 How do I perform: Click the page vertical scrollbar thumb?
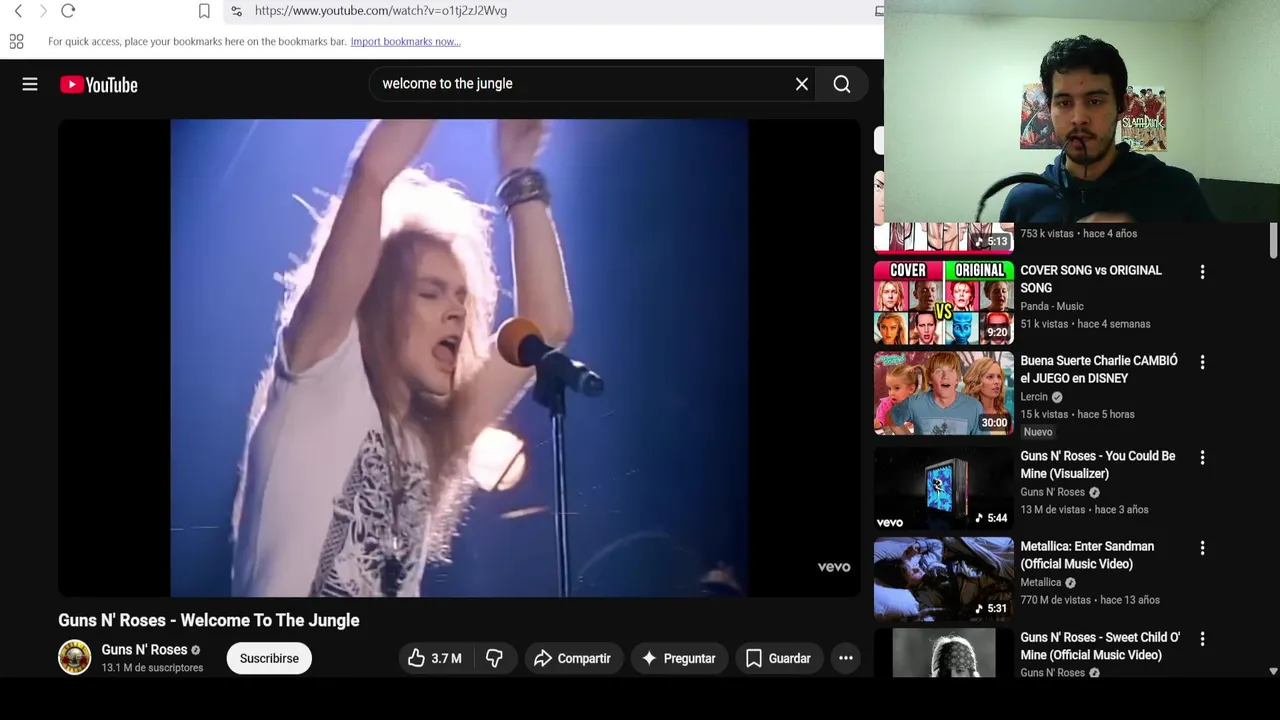click(1273, 239)
